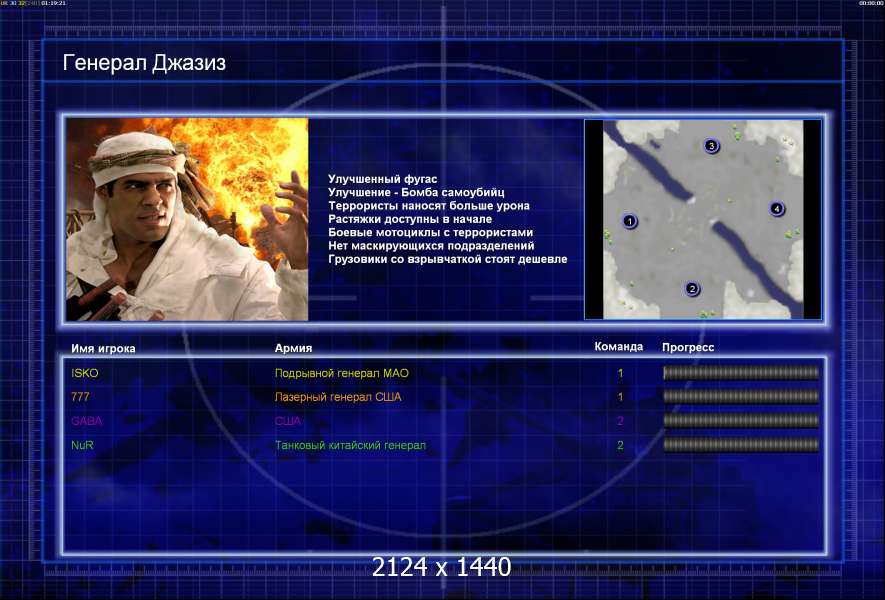885x600 pixels.
Task: Click the title 'Генерал Джазиз'
Action: (x=144, y=63)
